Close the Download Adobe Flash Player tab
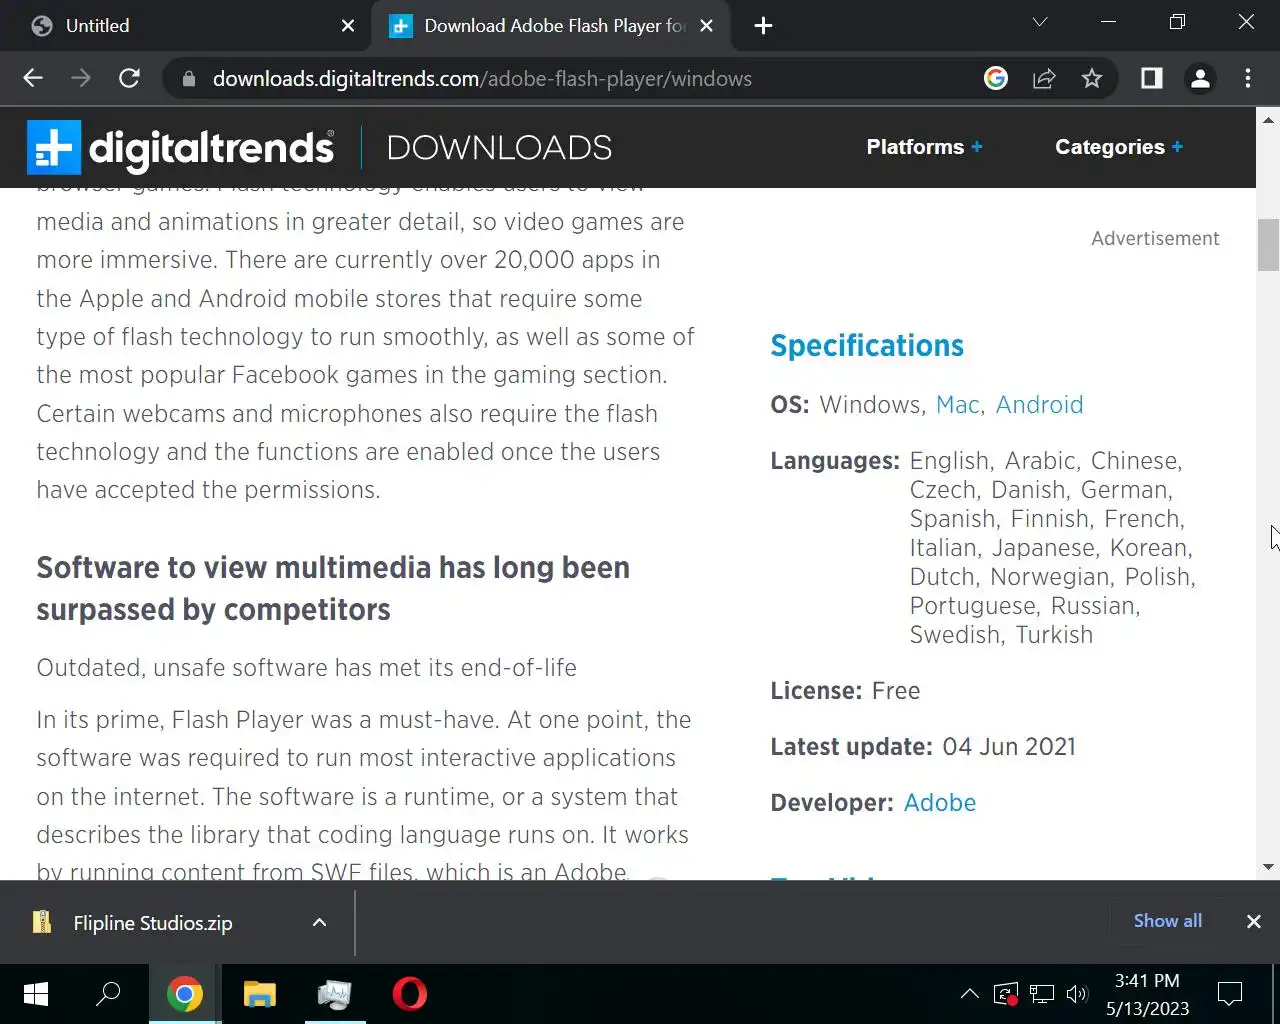1280x1024 pixels. (707, 26)
